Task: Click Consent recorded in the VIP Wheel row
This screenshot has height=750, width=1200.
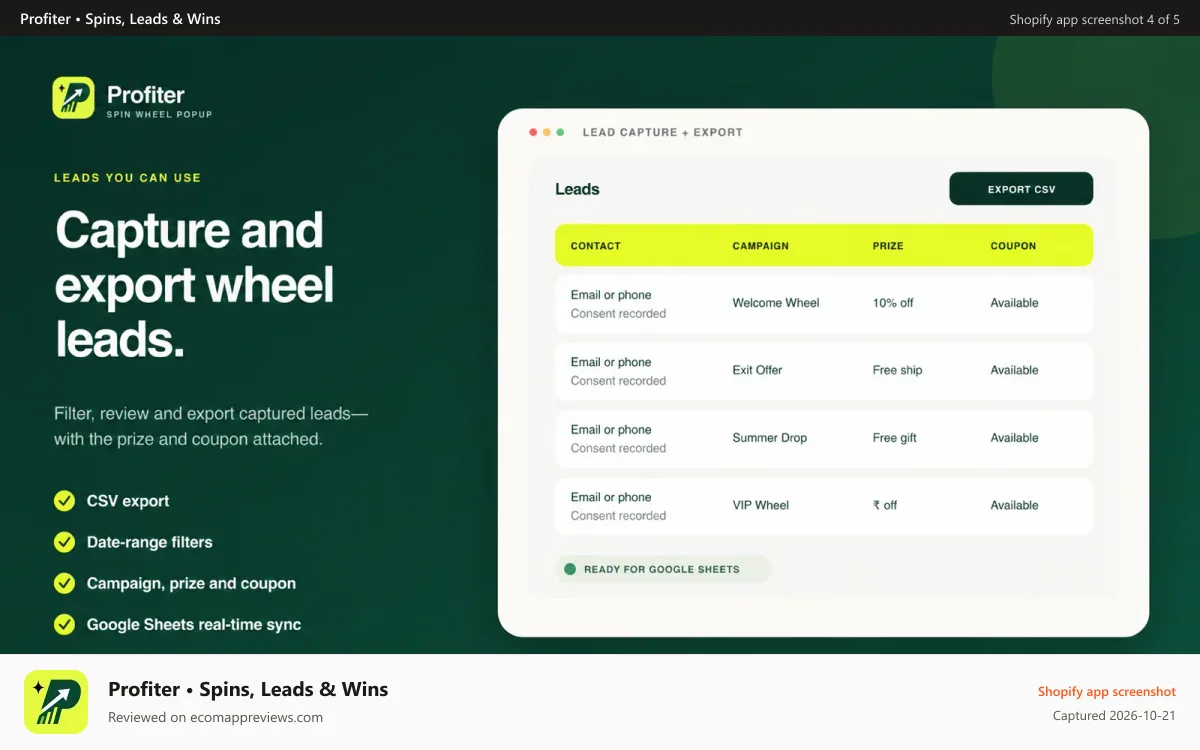Action: pos(618,516)
